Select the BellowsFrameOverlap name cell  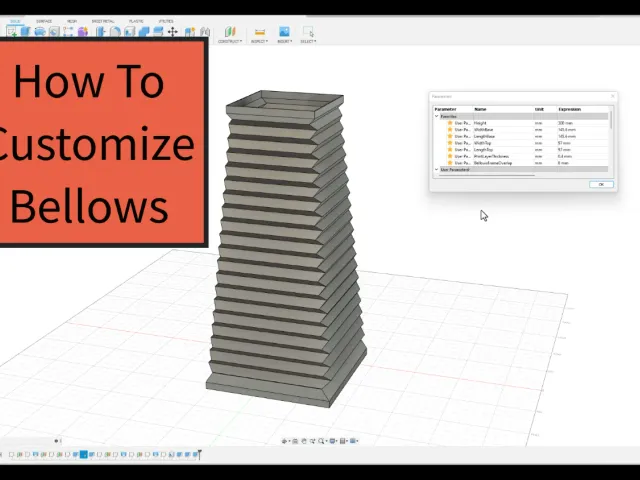[x=503, y=163]
